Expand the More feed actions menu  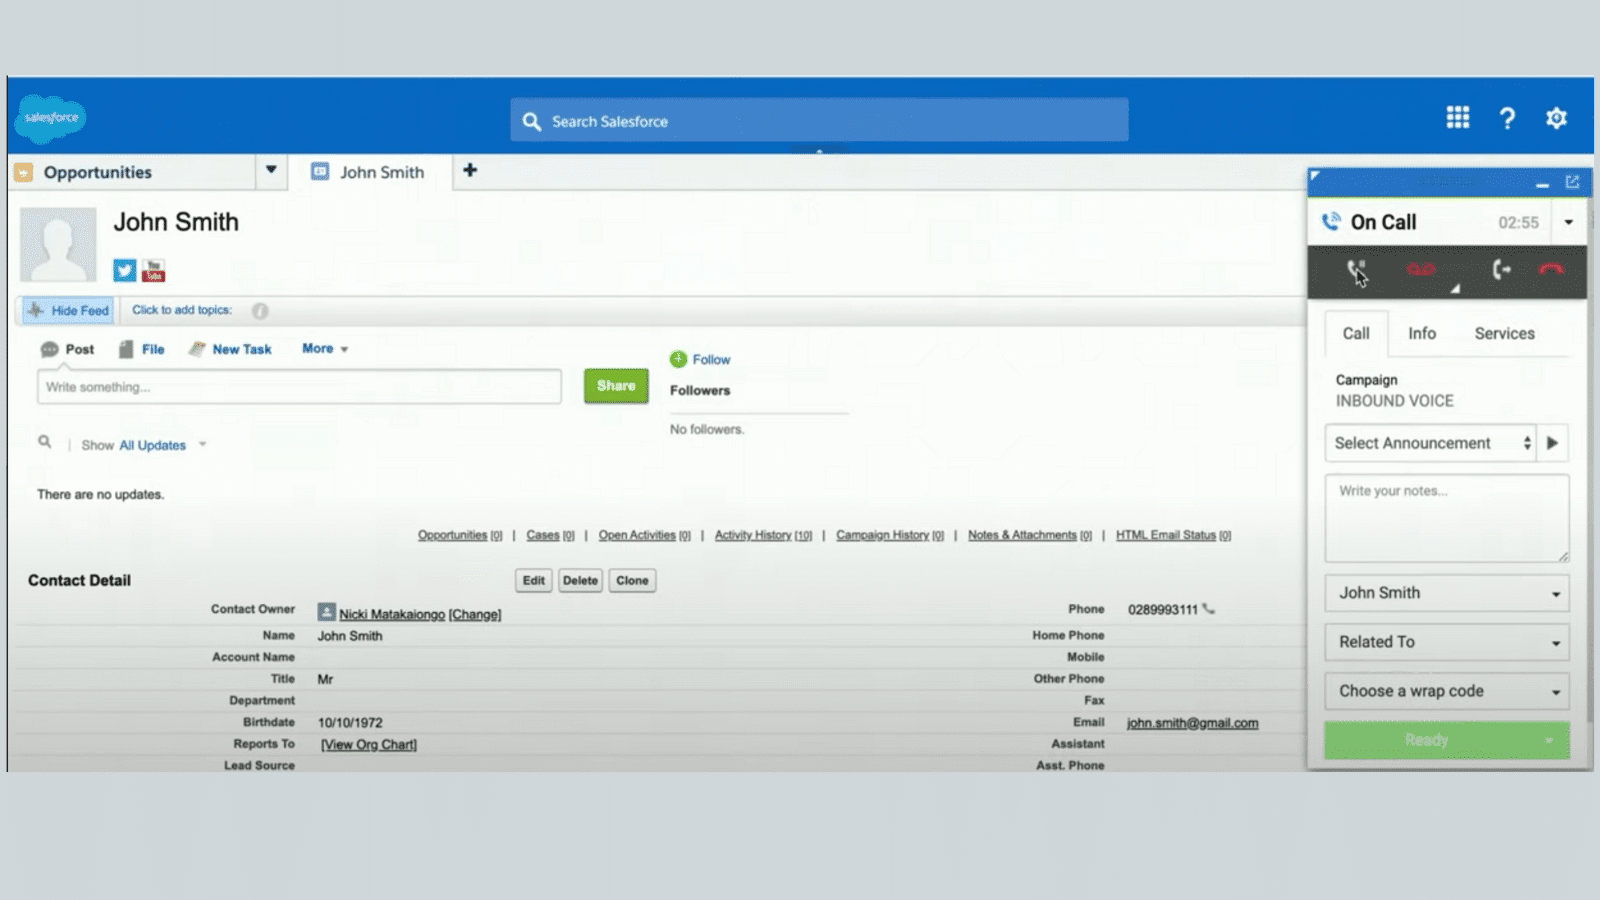coord(325,349)
